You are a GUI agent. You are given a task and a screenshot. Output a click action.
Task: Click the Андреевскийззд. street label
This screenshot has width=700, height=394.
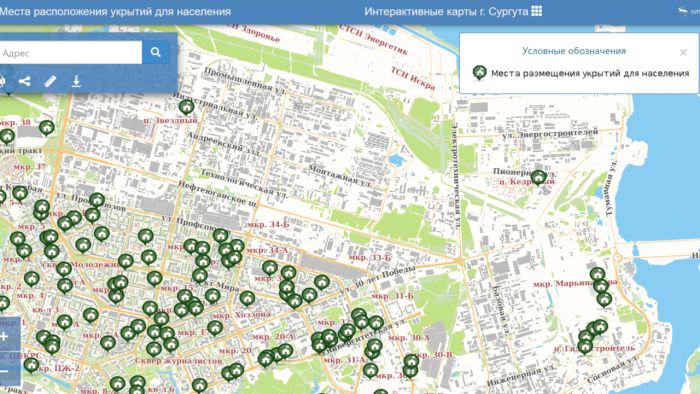[x=224, y=145]
